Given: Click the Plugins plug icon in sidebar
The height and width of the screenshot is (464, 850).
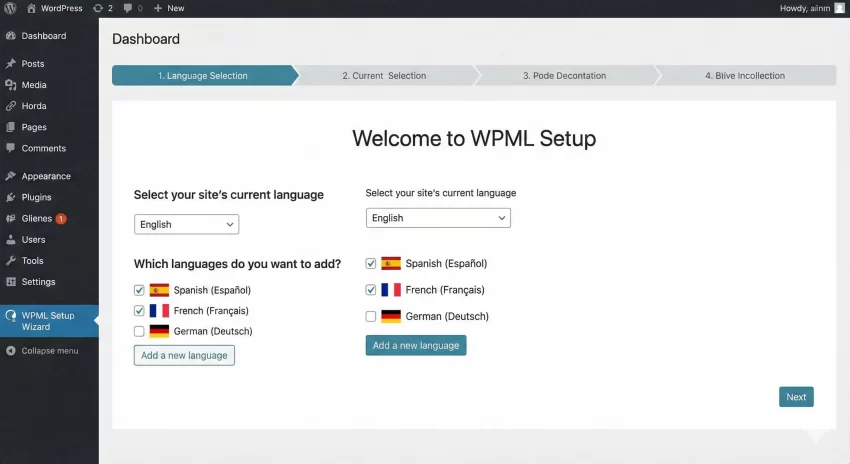Looking at the screenshot, I should coord(10,197).
